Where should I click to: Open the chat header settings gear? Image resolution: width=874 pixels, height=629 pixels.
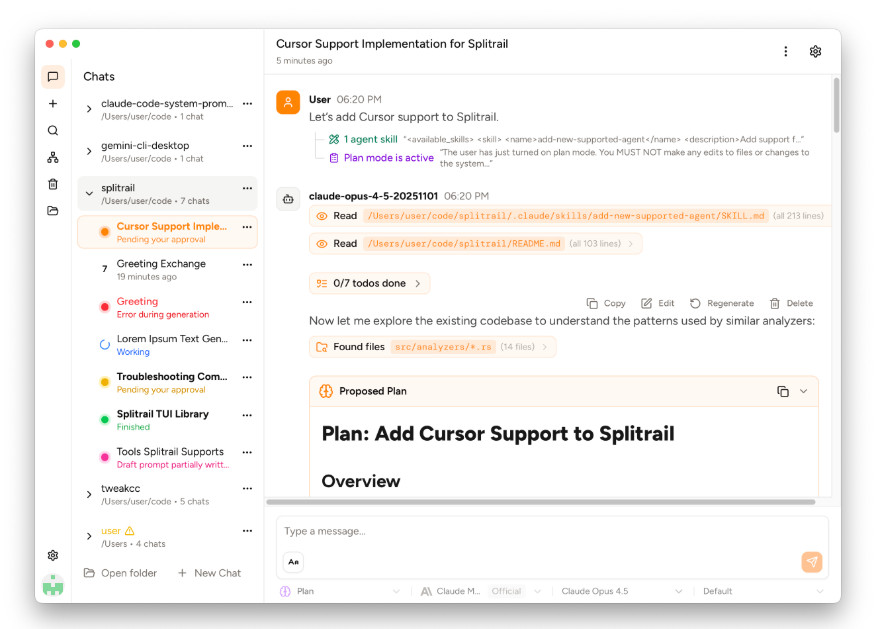tap(815, 52)
